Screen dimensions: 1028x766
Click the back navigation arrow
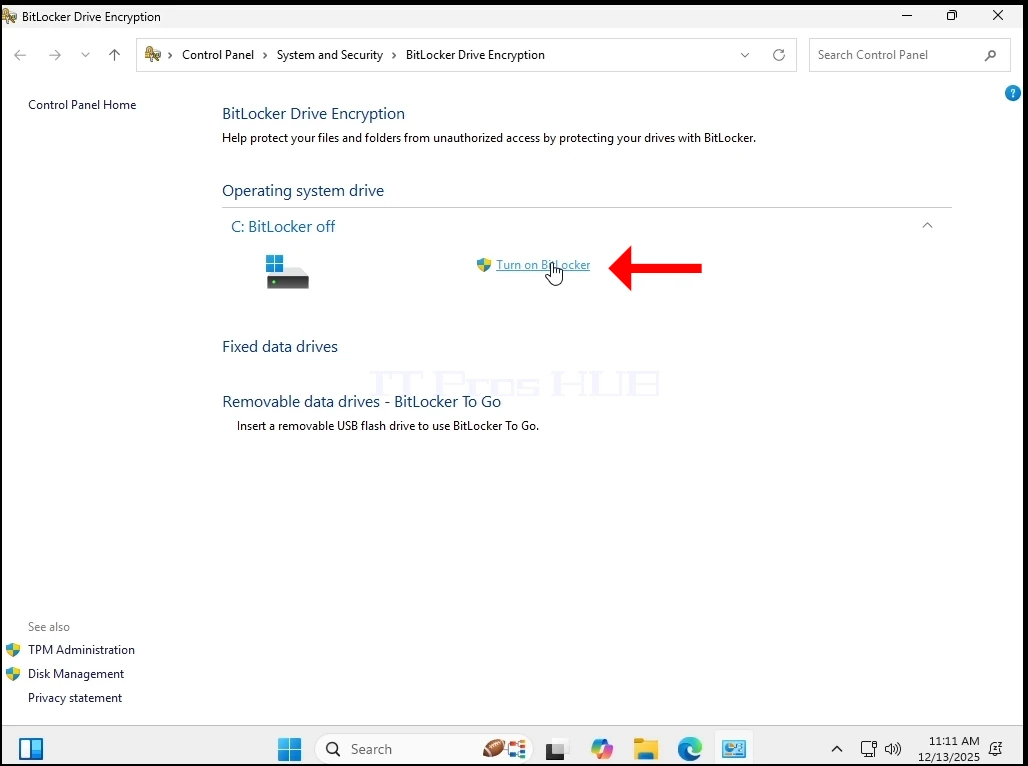tap(20, 55)
